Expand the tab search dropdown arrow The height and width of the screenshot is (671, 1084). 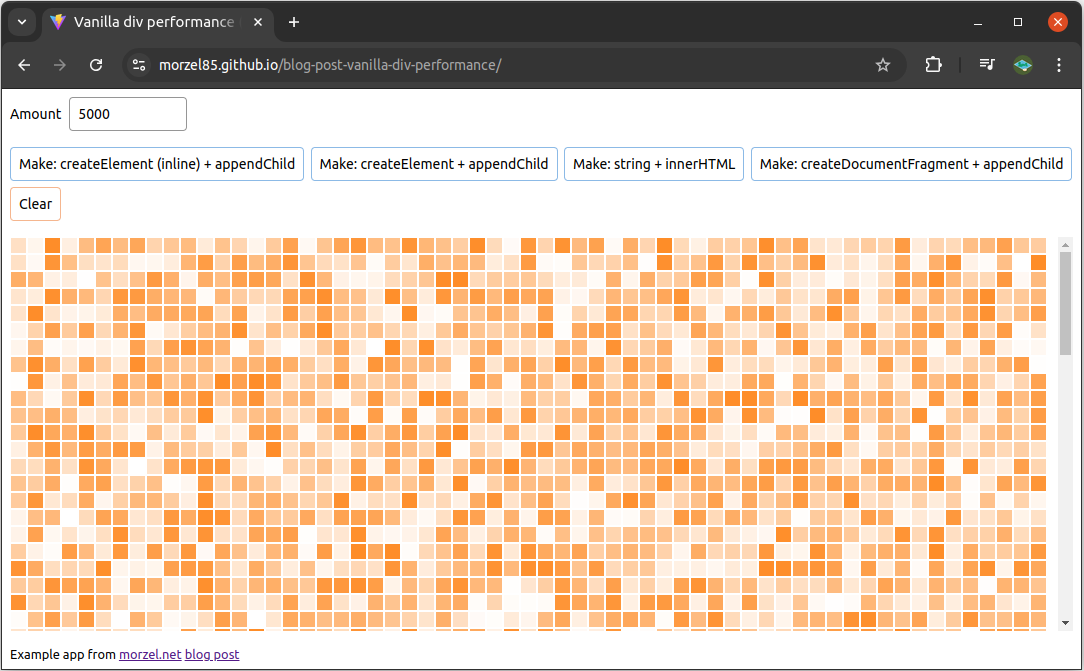21,22
